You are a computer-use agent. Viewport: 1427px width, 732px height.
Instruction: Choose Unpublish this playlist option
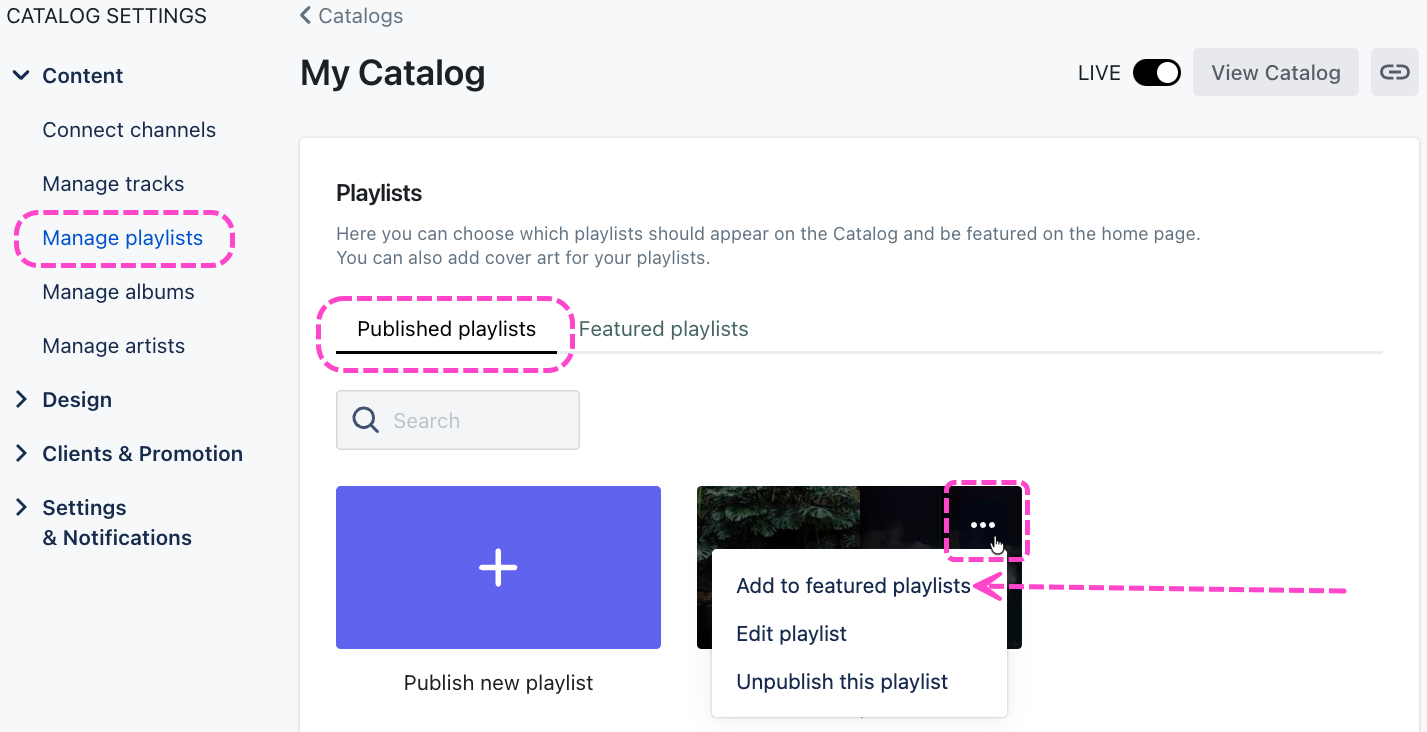842,682
